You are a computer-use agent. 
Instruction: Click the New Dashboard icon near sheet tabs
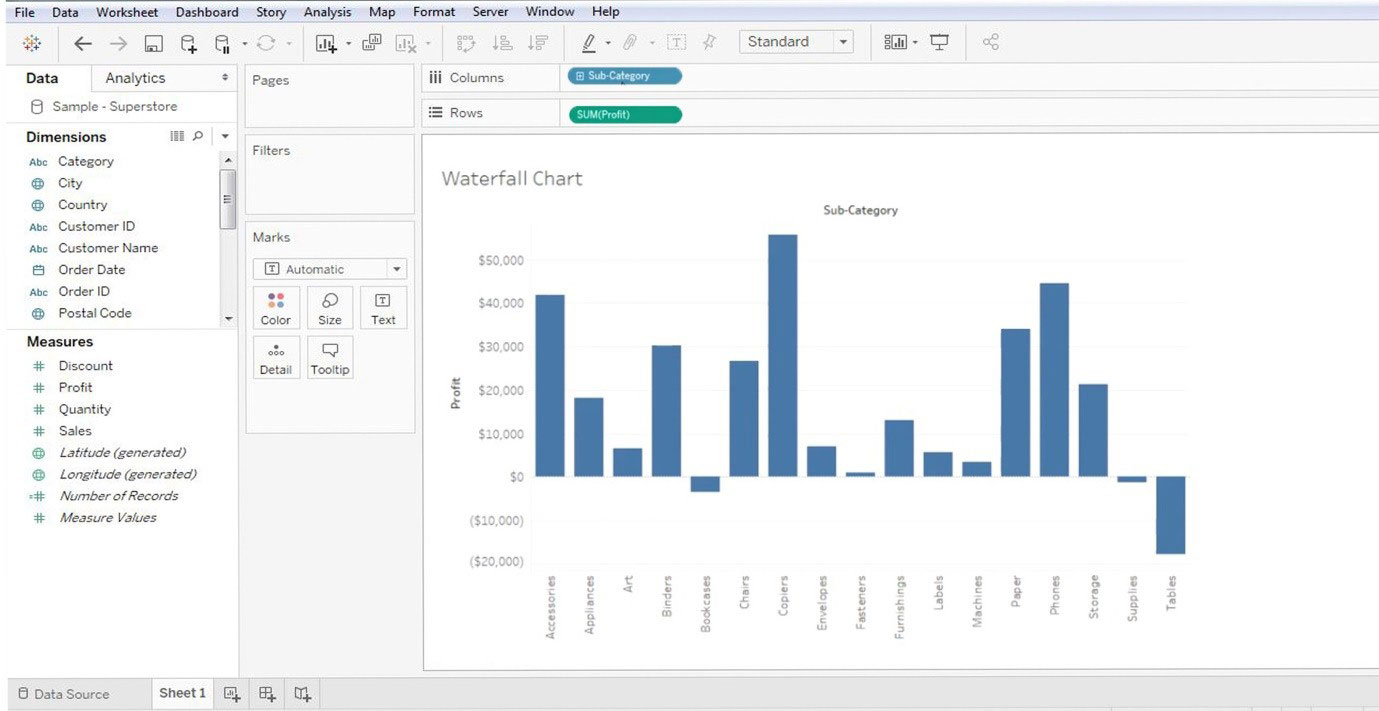click(266, 693)
